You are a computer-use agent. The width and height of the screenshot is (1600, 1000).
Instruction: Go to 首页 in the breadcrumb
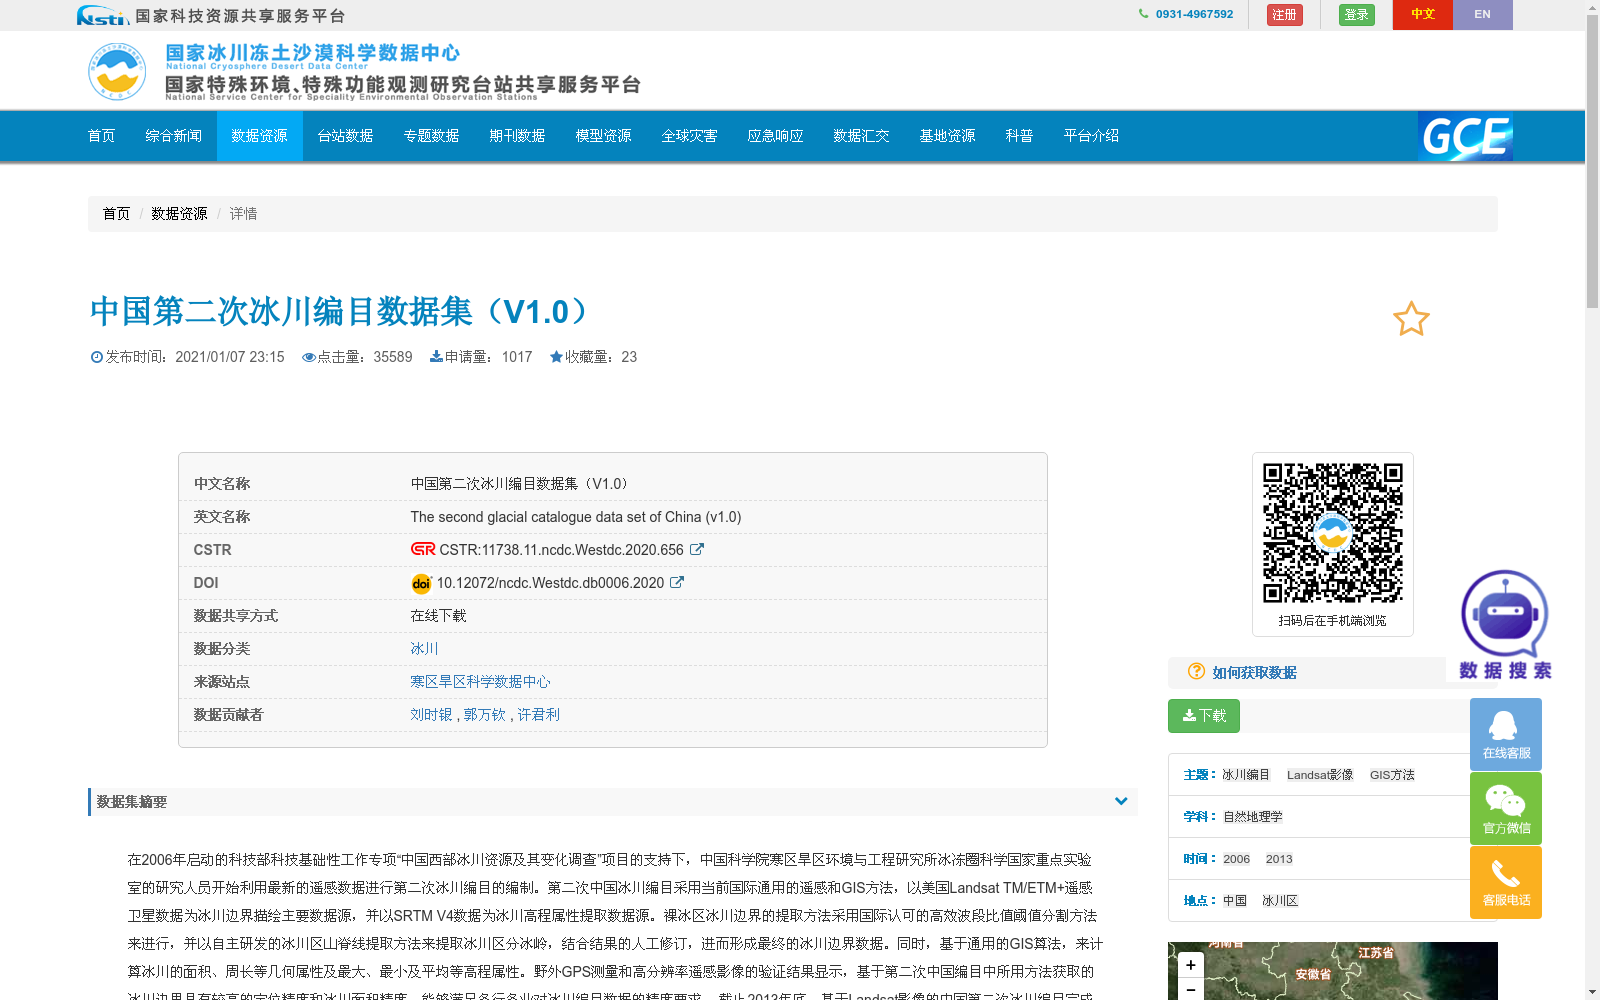(x=117, y=214)
